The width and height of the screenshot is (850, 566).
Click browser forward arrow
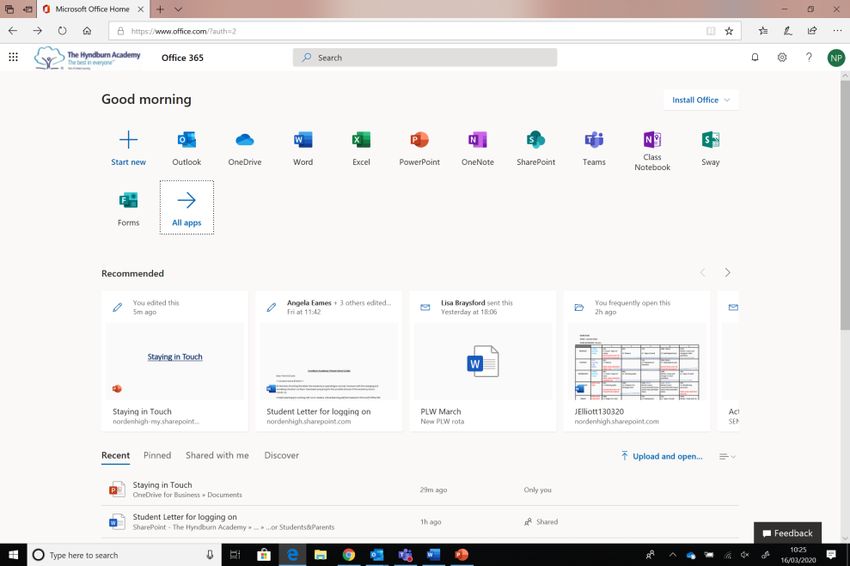coord(37,31)
